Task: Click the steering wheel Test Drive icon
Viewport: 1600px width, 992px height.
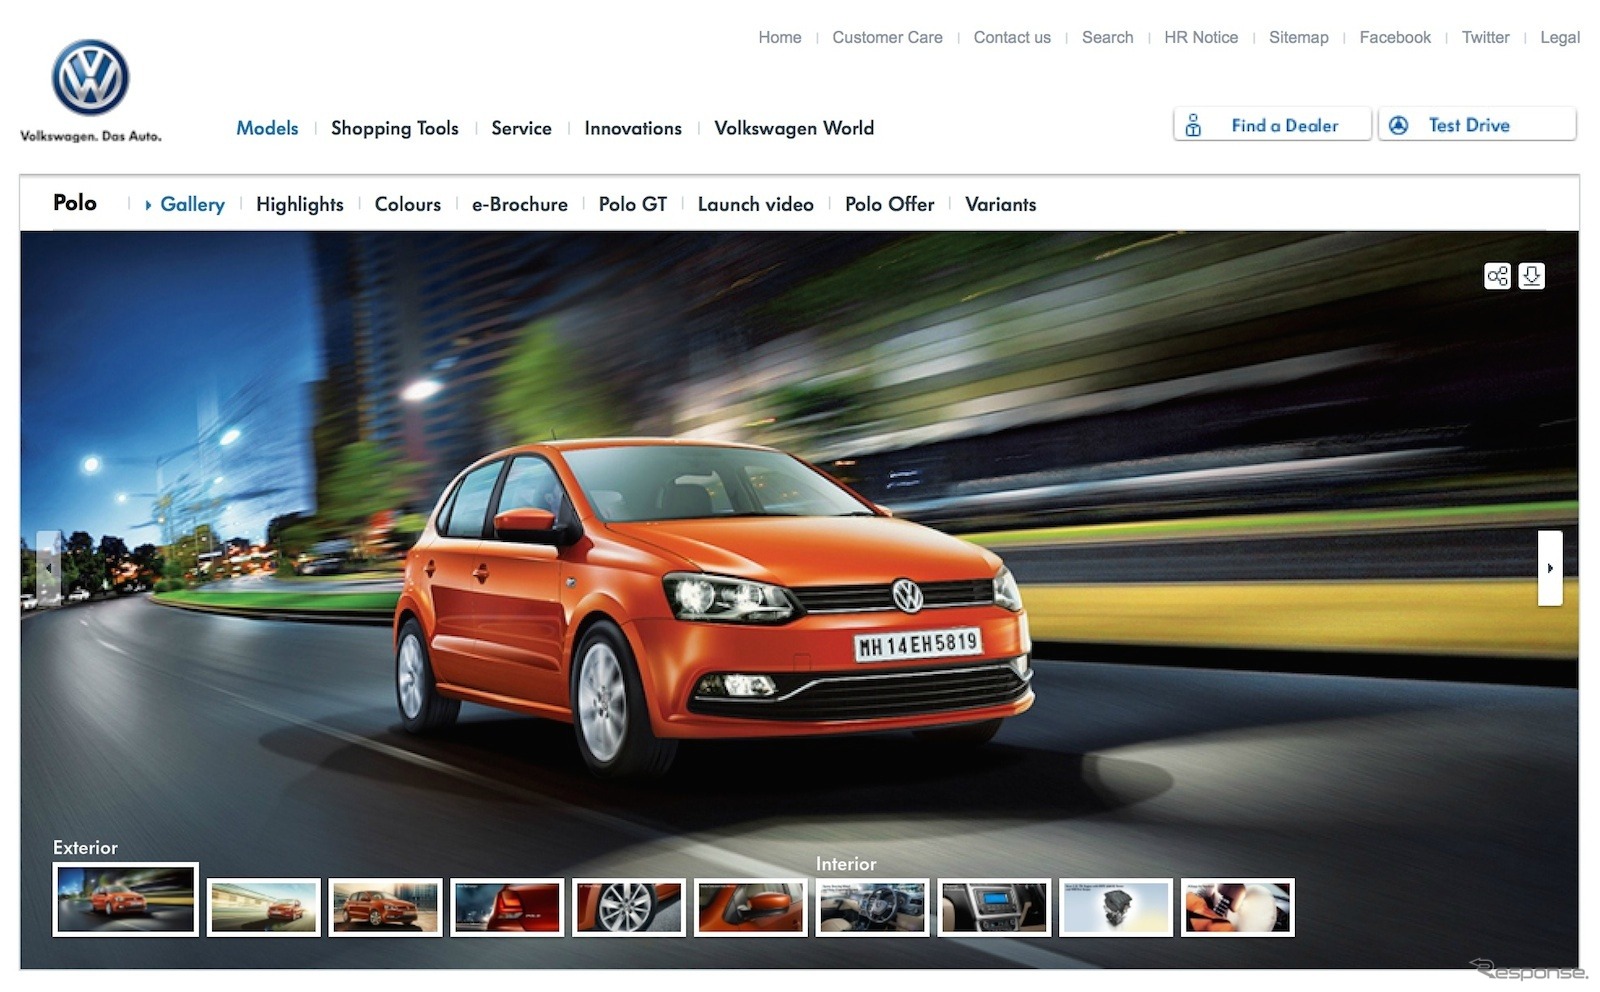Action: pyautogui.click(x=1398, y=125)
